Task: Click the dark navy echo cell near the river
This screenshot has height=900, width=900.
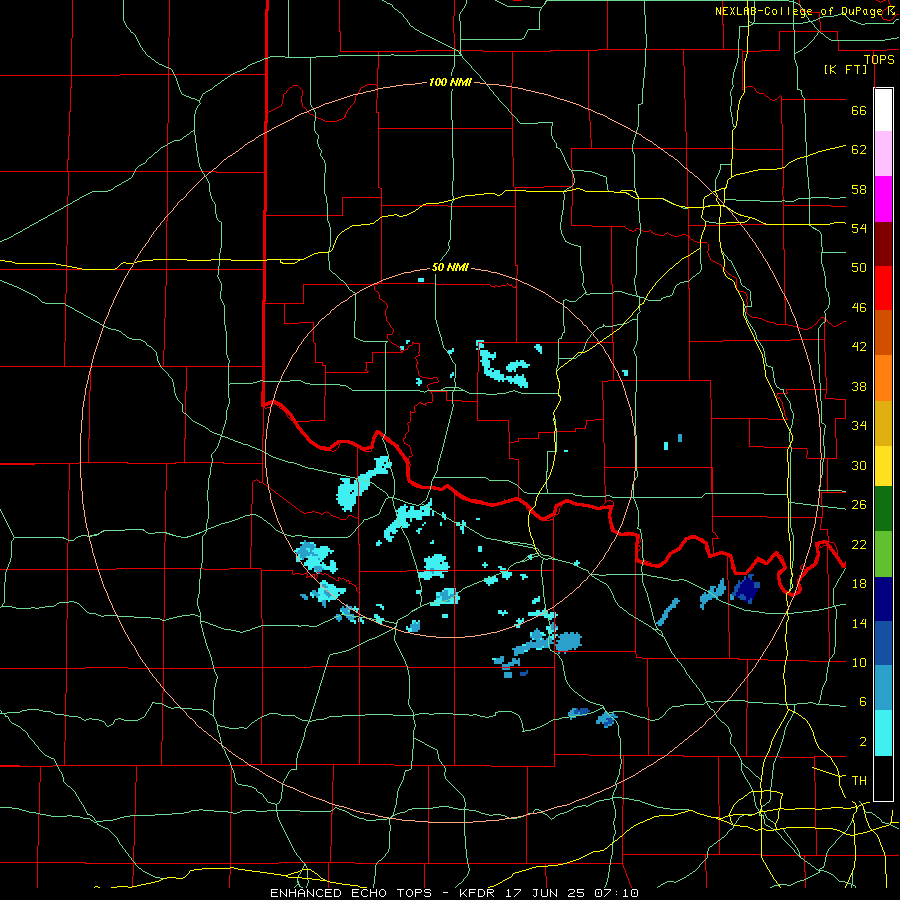Action: (x=746, y=588)
